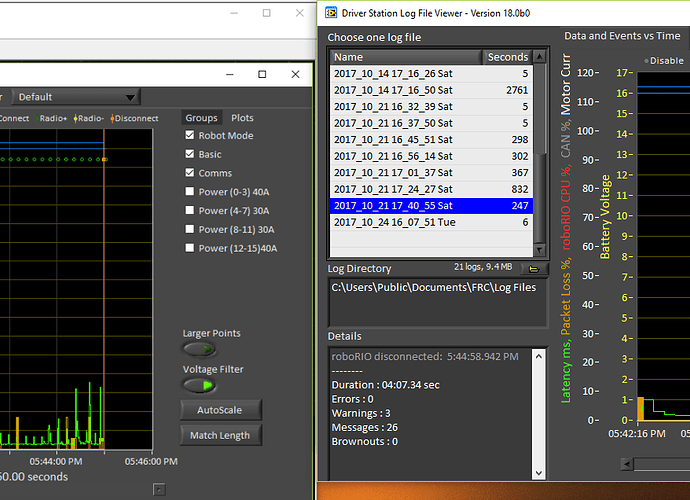Viewport: 690px width, 500px height.
Task: Click left arrow of the graph horizontal scrollbar
Action: [627, 464]
